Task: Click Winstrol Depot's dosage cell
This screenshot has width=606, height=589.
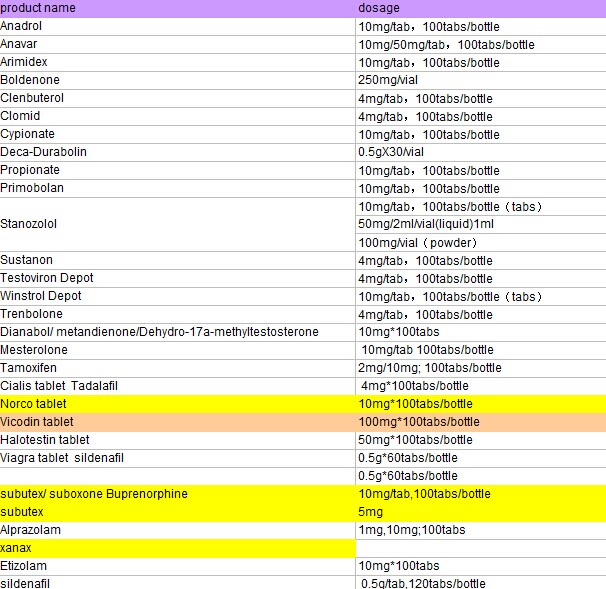Action: [x=481, y=296]
